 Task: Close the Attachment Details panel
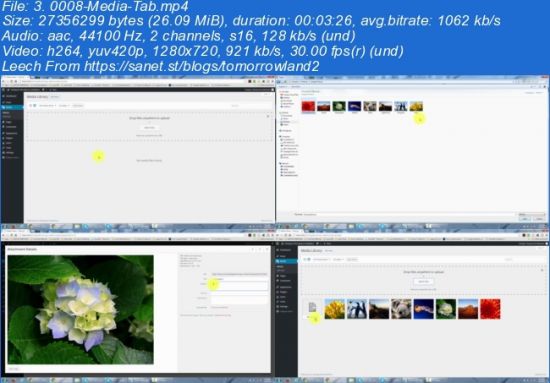(267, 249)
